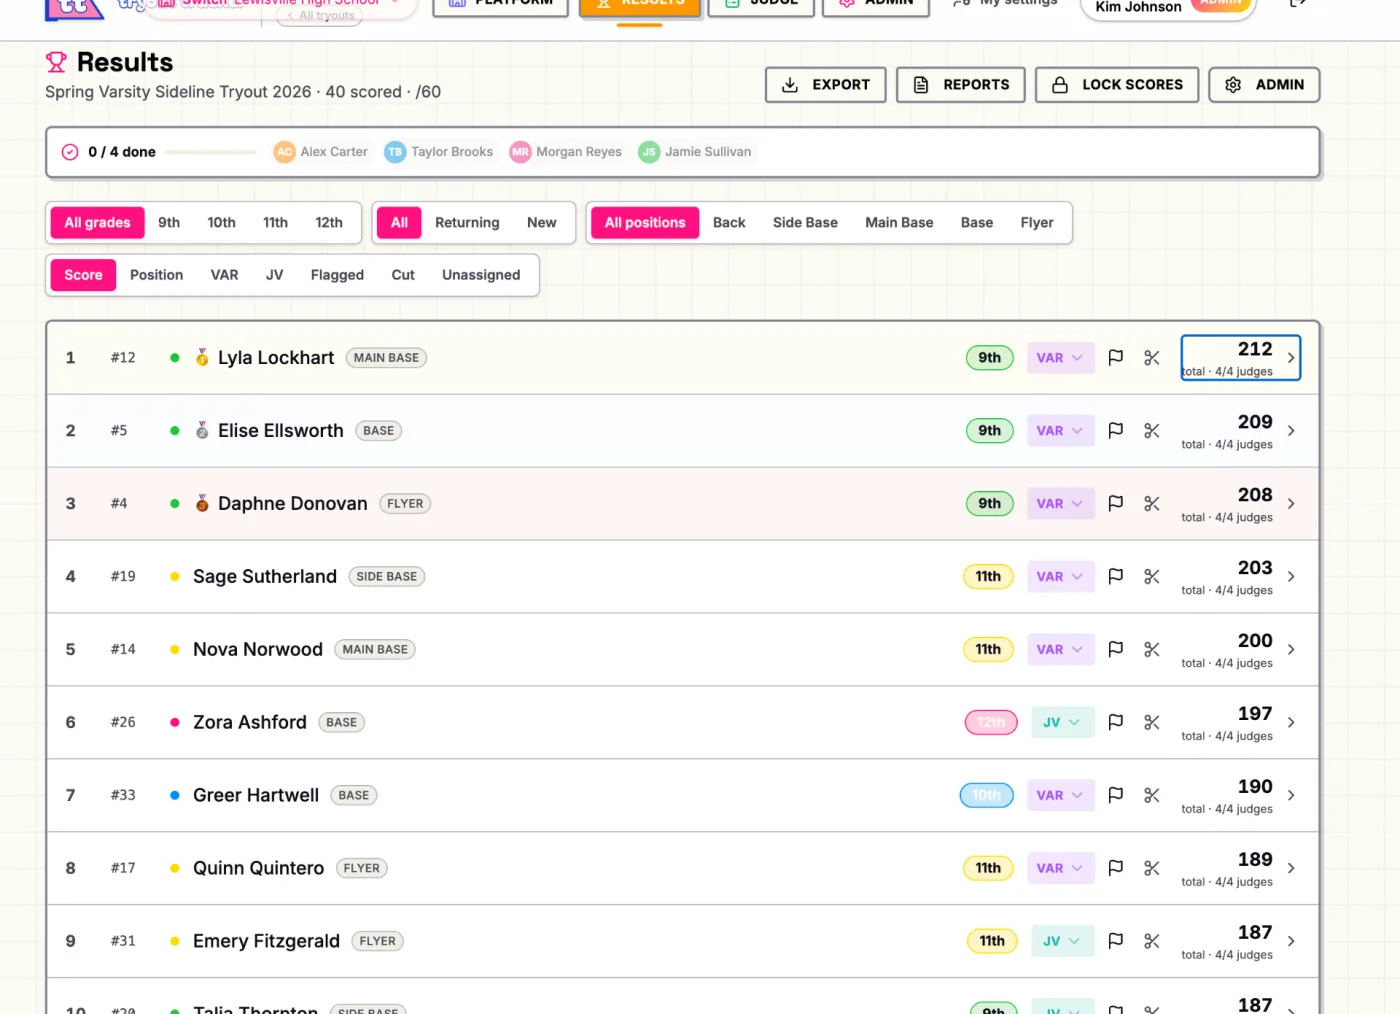Cut Nova Norwood with scissors icon

click(1152, 649)
